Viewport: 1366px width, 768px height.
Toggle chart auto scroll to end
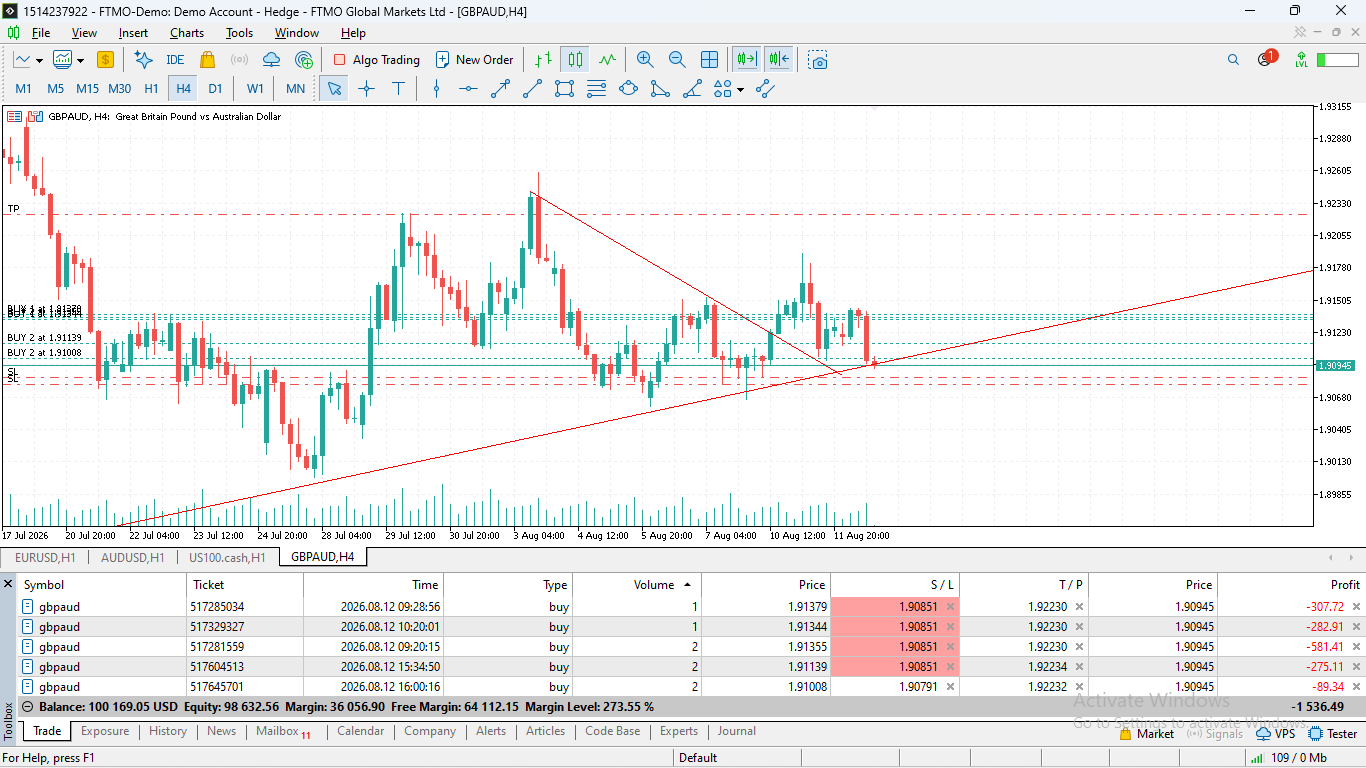(x=747, y=60)
